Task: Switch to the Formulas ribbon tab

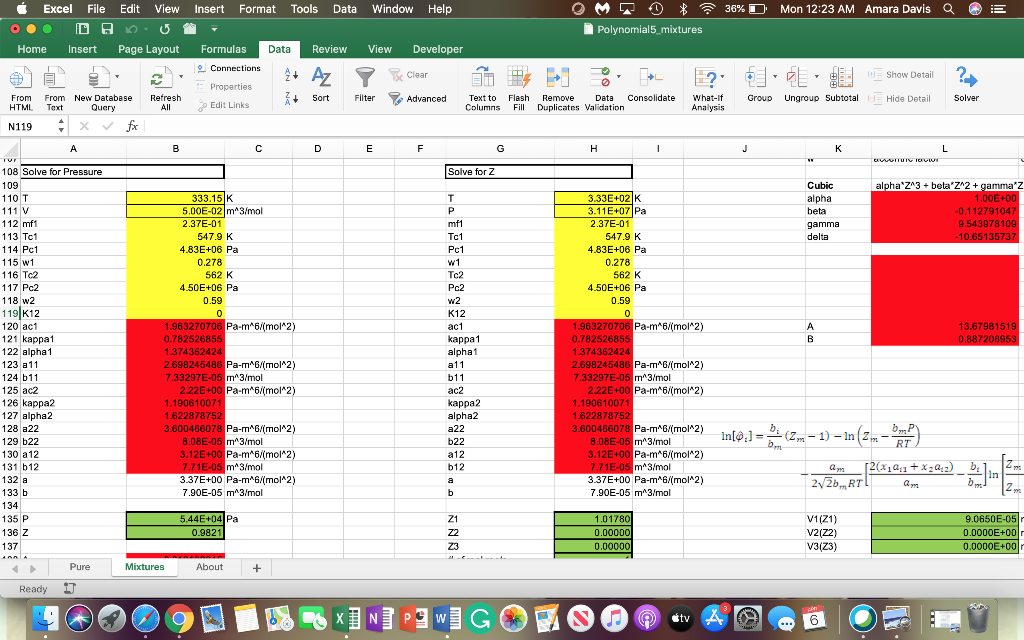Action: coord(224,48)
